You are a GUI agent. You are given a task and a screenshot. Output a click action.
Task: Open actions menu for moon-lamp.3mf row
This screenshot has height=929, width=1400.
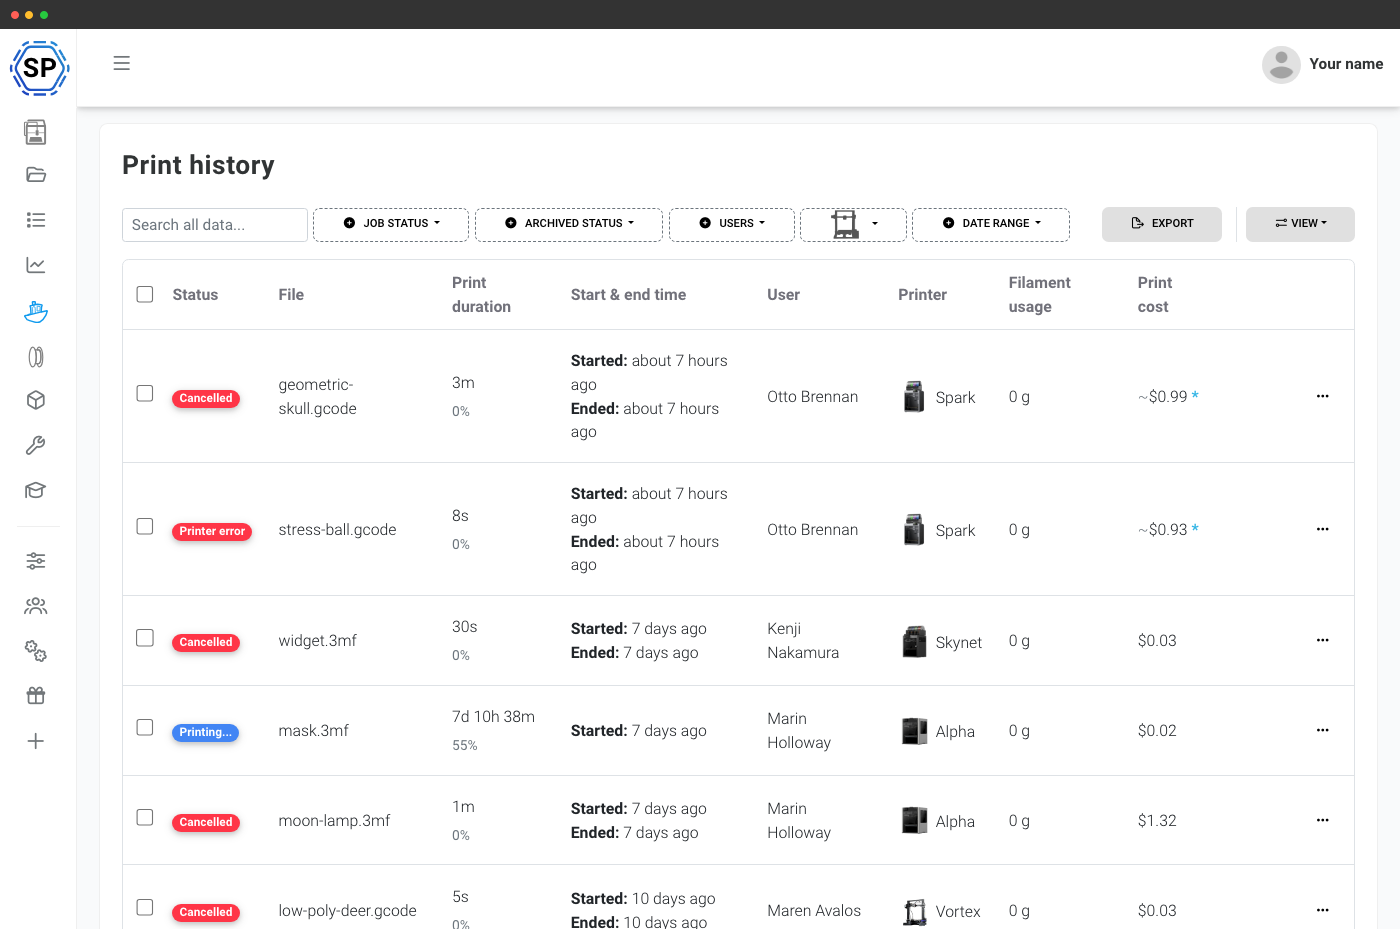tap(1323, 820)
